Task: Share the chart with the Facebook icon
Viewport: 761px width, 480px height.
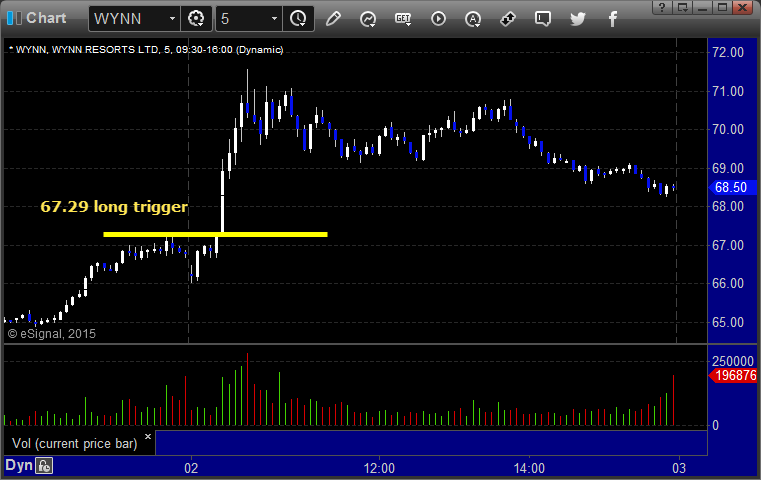Action: click(613, 19)
